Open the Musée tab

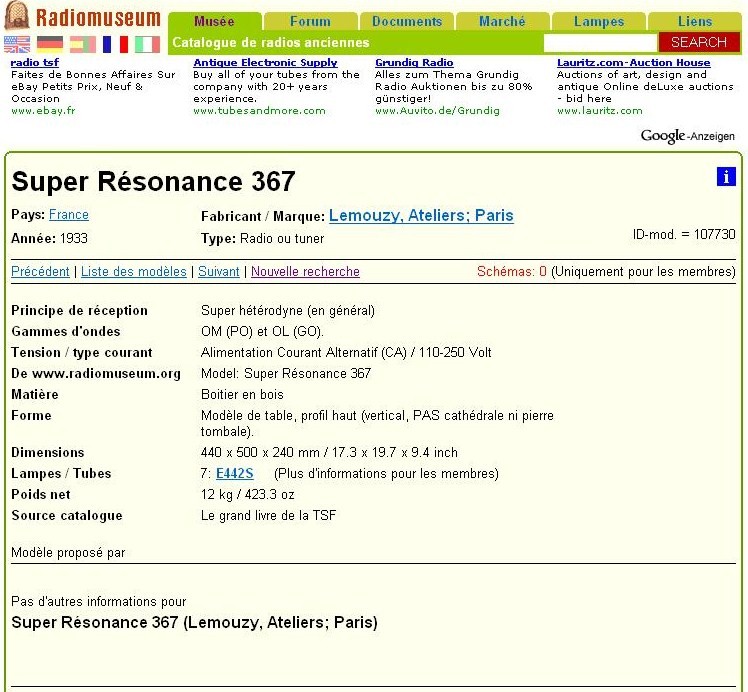pyautogui.click(x=214, y=21)
